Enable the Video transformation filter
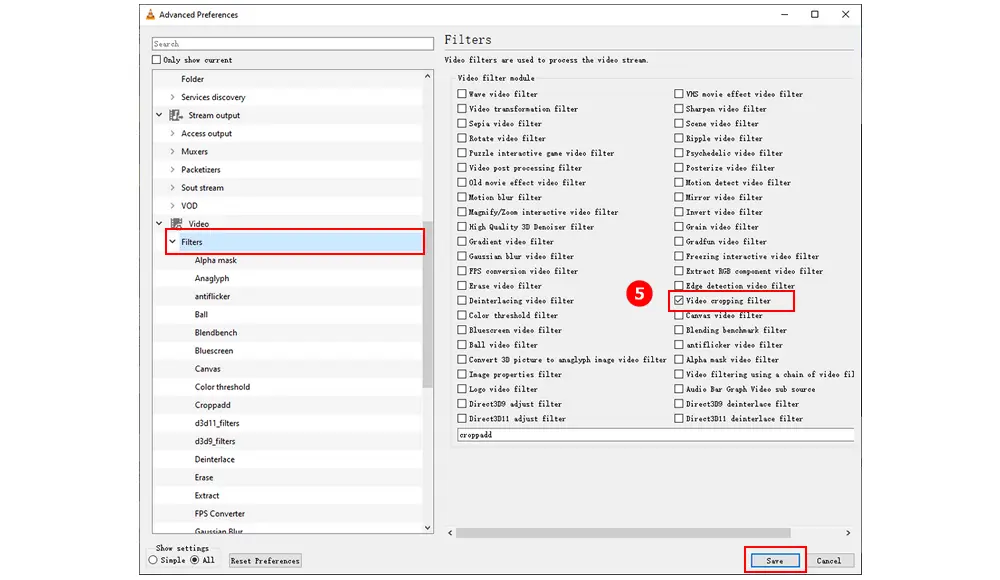 click(x=462, y=108)
